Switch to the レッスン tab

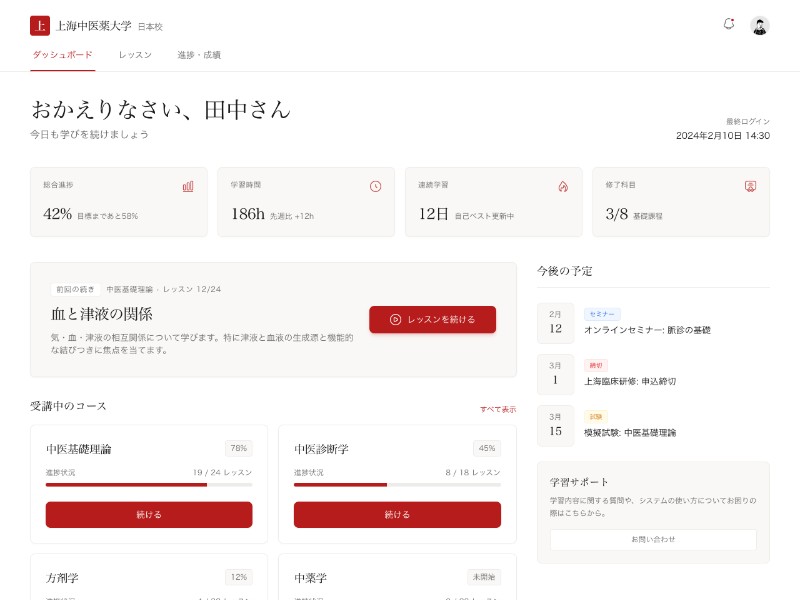(x=134, y=56)
